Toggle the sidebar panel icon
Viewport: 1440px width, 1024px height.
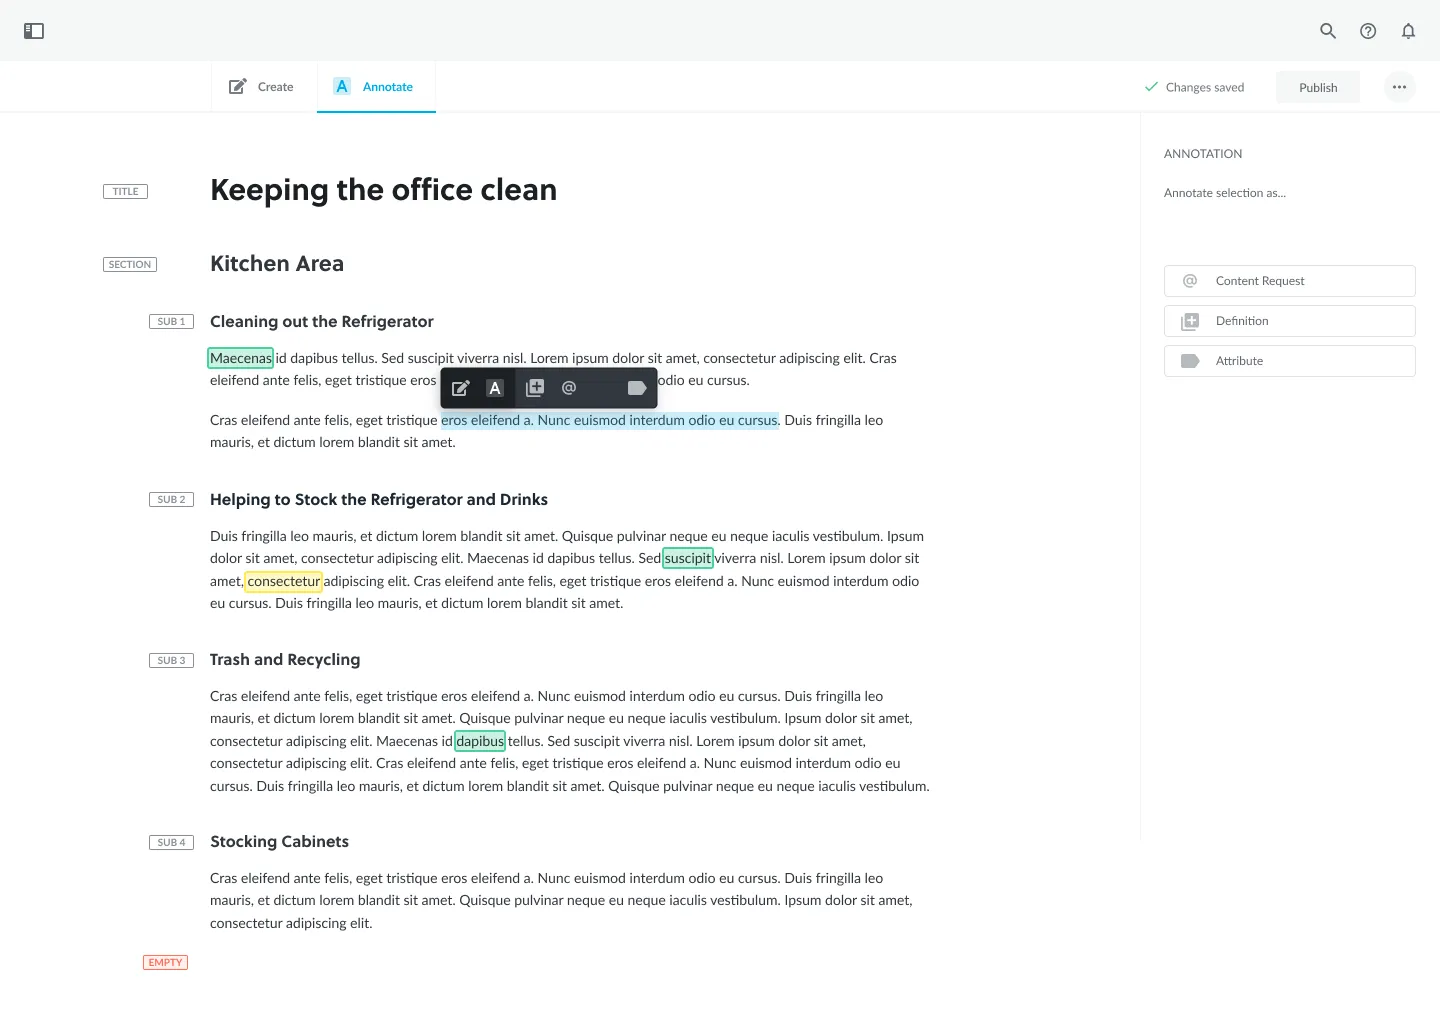tap(34, 31)
